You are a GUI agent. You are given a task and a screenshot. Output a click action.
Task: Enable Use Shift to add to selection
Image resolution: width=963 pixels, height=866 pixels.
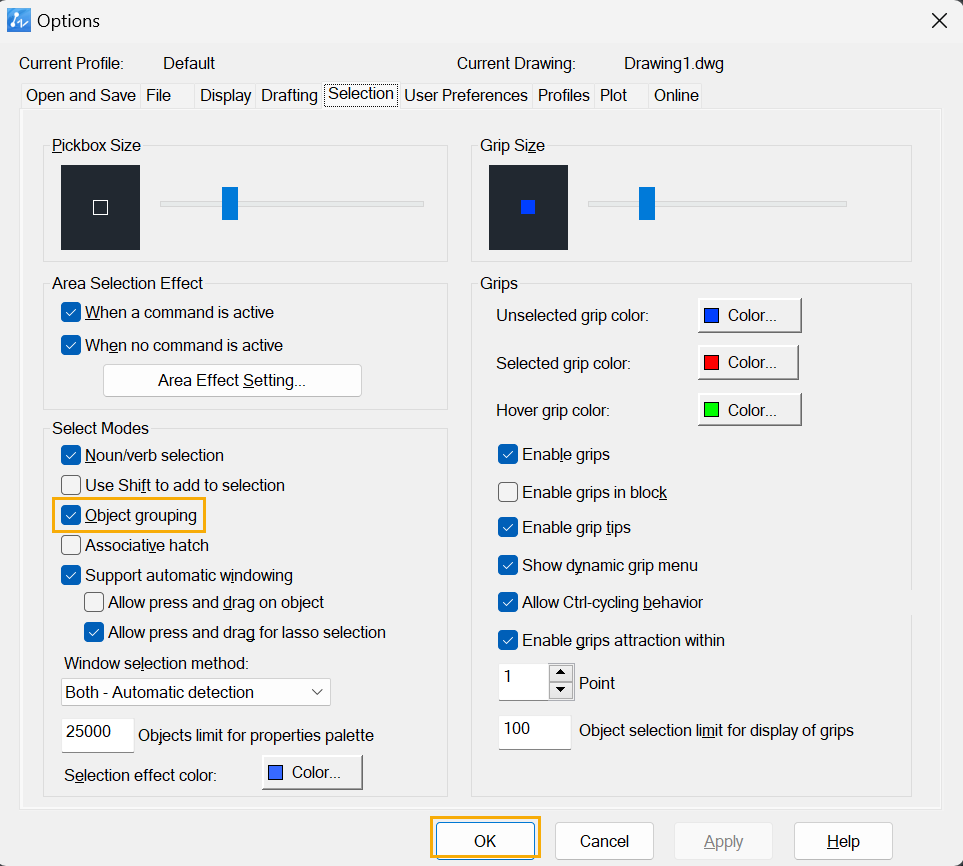(x=71, y=485)
